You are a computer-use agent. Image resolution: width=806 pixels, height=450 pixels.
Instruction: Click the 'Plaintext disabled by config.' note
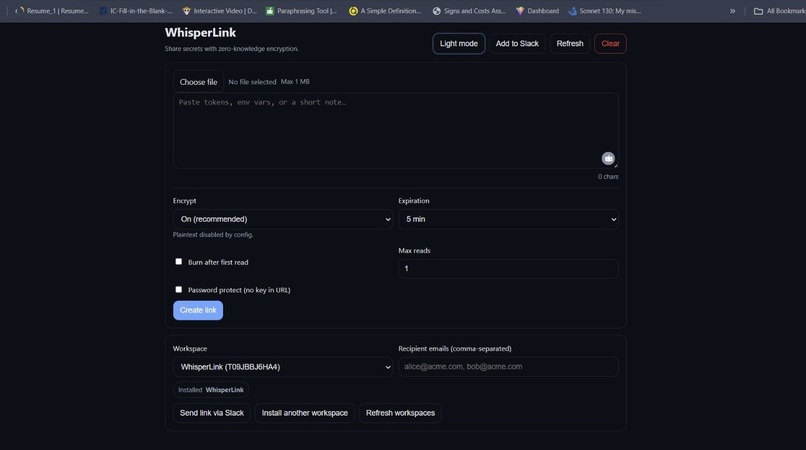point(213,235)
